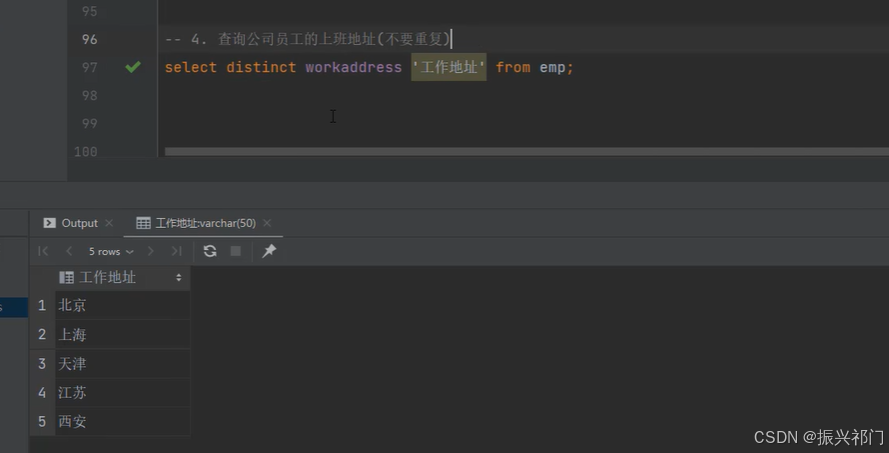Image resolution: width=889 pixels, height=453 pixels.
Task: Click line number 99 in the gutter
Action: pyautogui.click(x=90, y=123)
